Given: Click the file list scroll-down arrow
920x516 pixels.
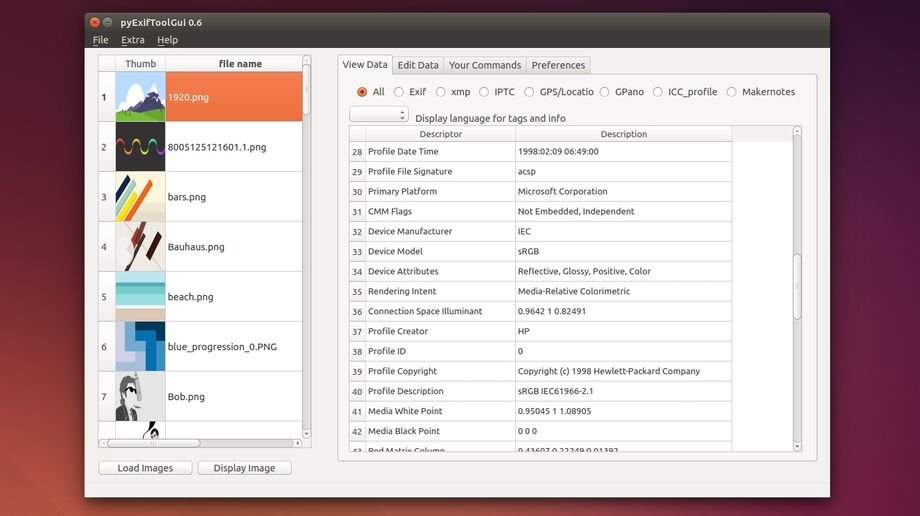Looking at the screenshot, I should click(x=306, y=433).
